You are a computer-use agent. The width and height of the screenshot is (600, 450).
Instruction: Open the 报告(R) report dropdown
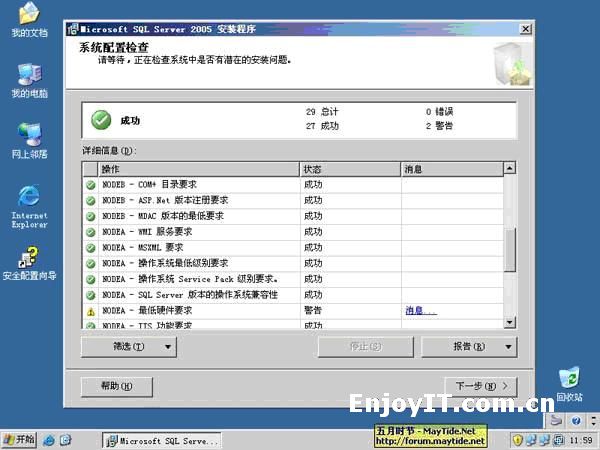469,347
